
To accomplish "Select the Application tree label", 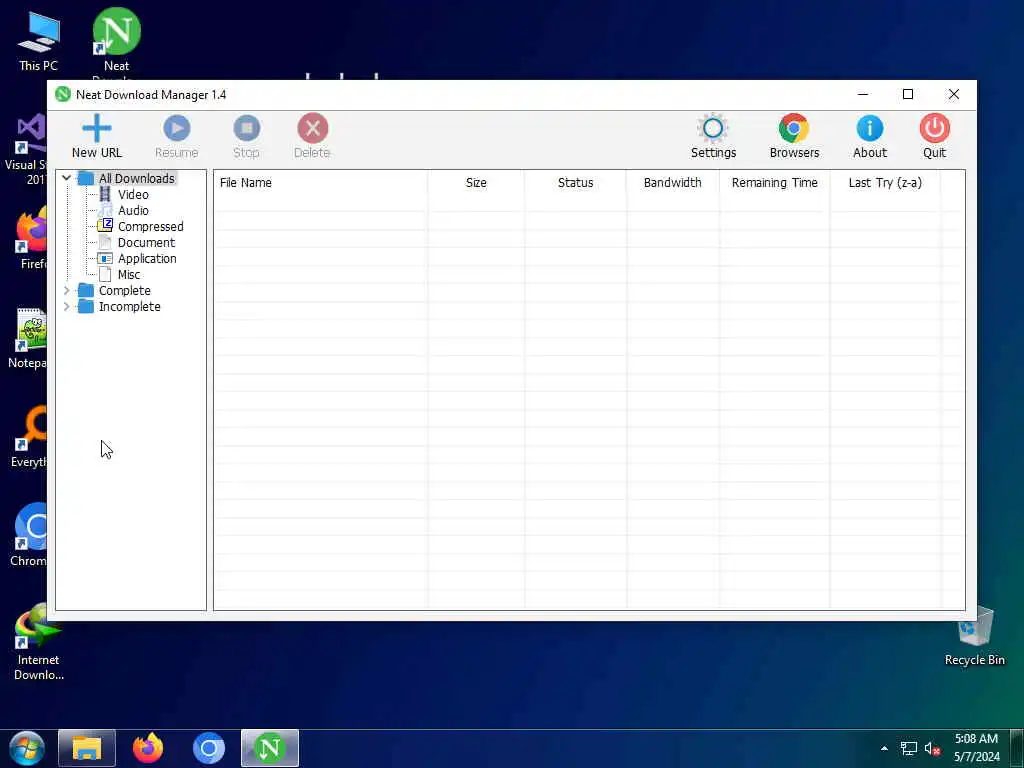I will click(x=147, y=259).
